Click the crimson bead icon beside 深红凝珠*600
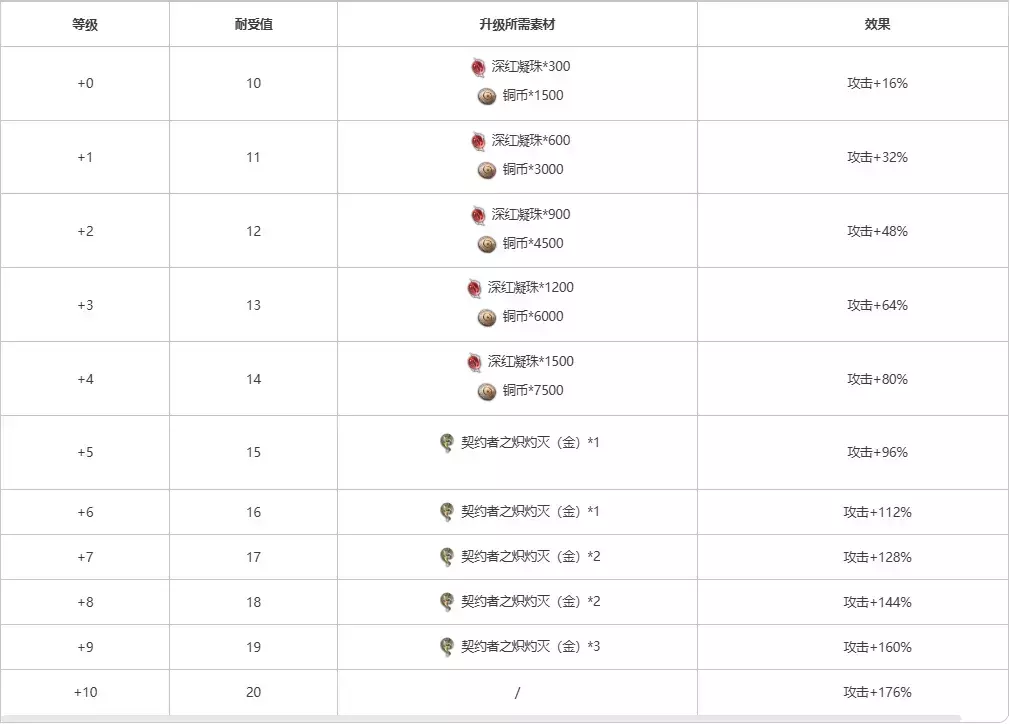 click(x=478, y=141)
